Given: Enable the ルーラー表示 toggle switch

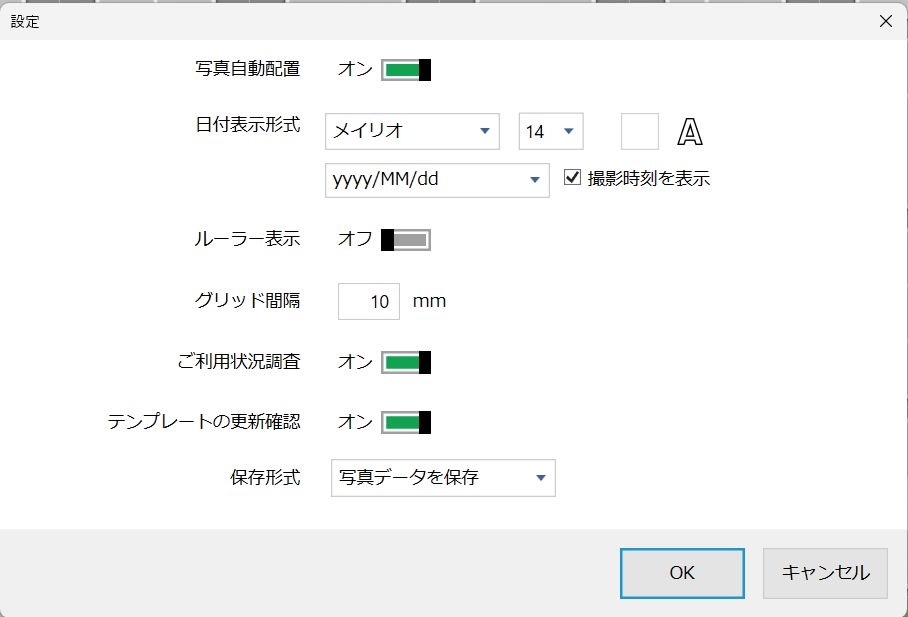Looking at the screenshot, I should tap(406, 240).
